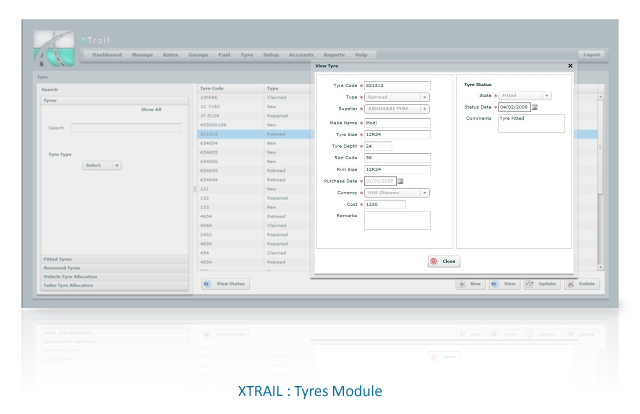This screenshot has height=414, width=640.
Task: Select highlighted tyre row 321312
Action: 254,134
